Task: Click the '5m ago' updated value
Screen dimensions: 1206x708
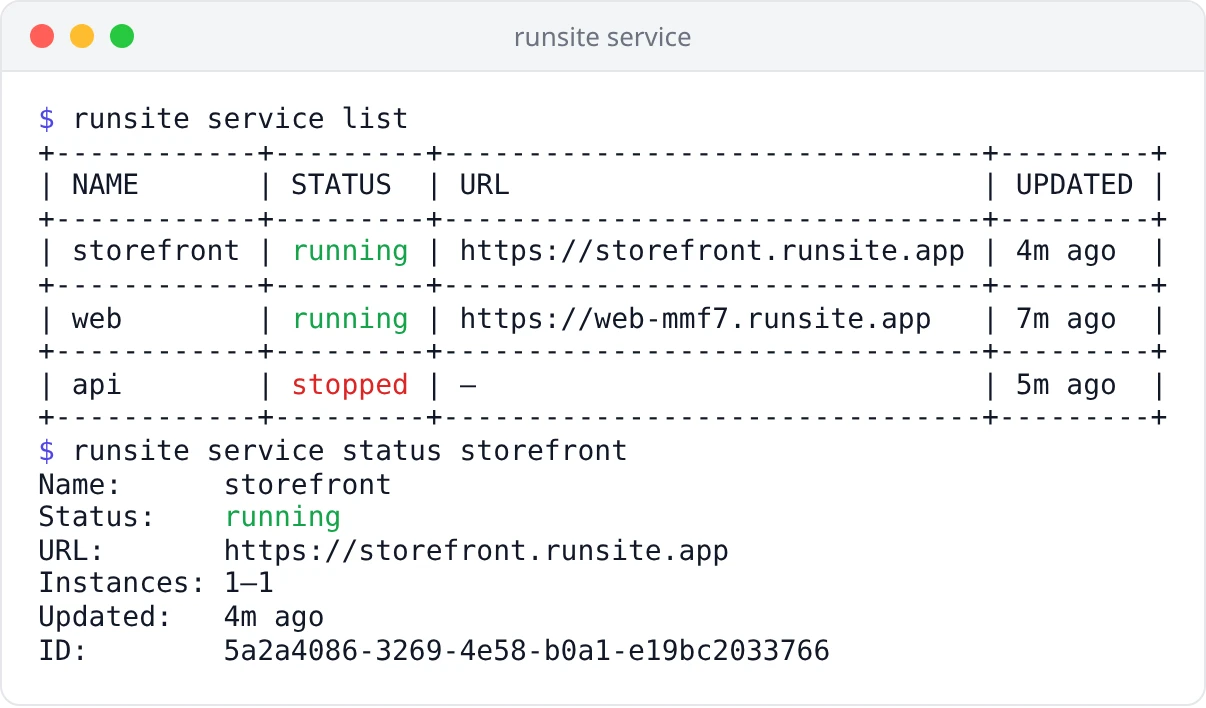Action: point(1066,385)
